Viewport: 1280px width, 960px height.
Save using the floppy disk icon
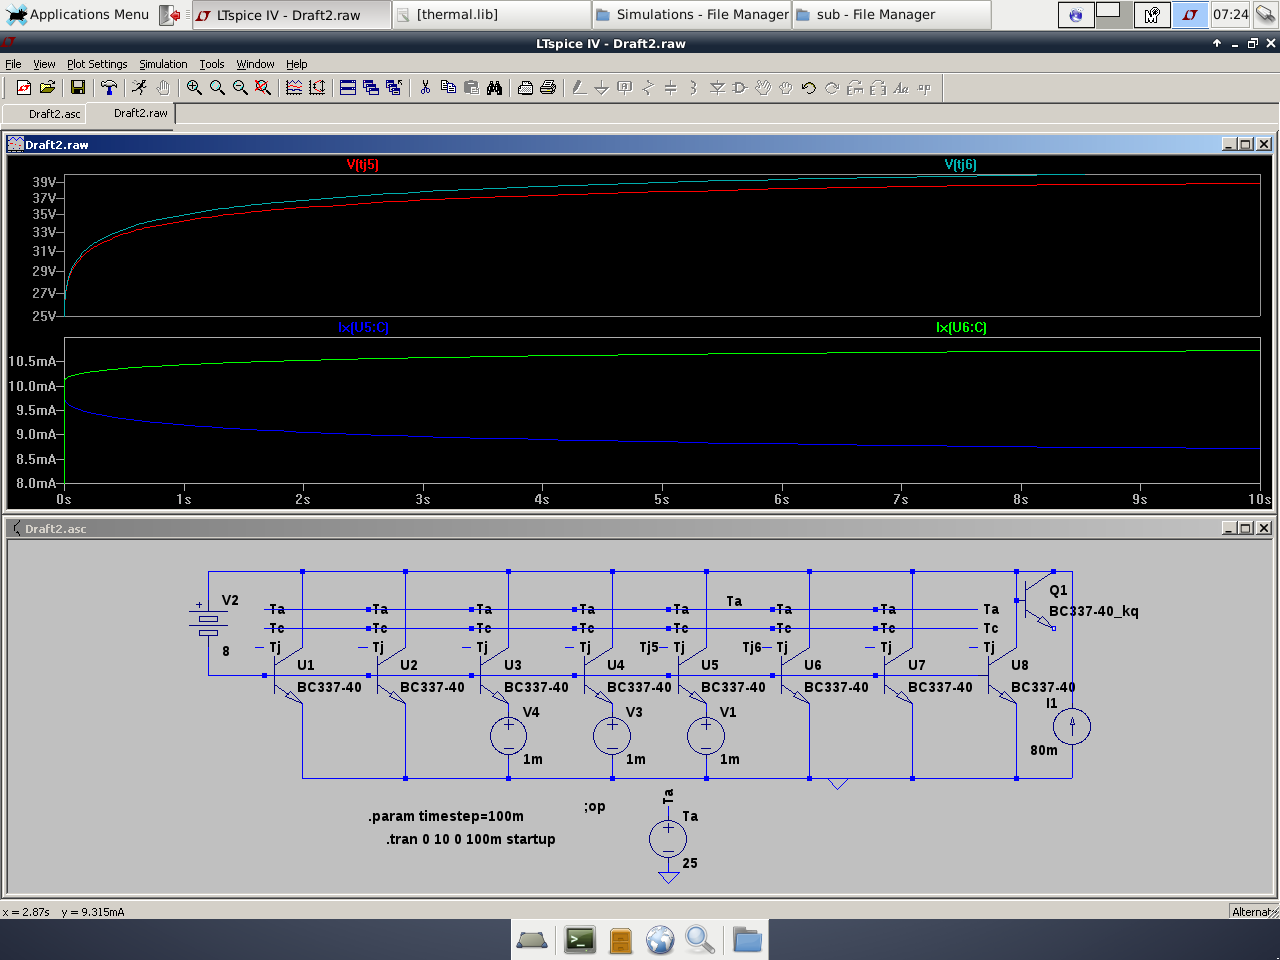[x=77, y=88]
